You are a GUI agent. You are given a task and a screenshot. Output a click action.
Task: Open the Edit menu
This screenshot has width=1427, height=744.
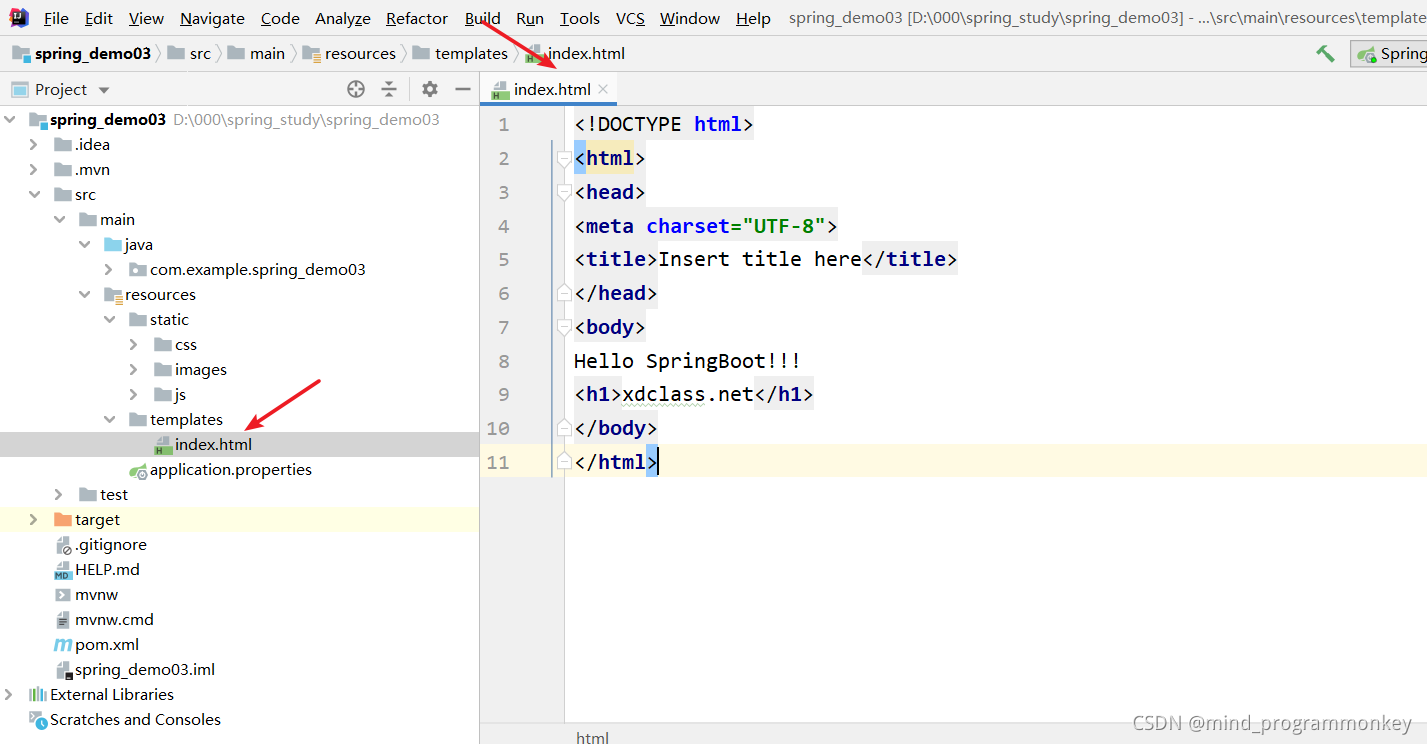click(98, 18)
